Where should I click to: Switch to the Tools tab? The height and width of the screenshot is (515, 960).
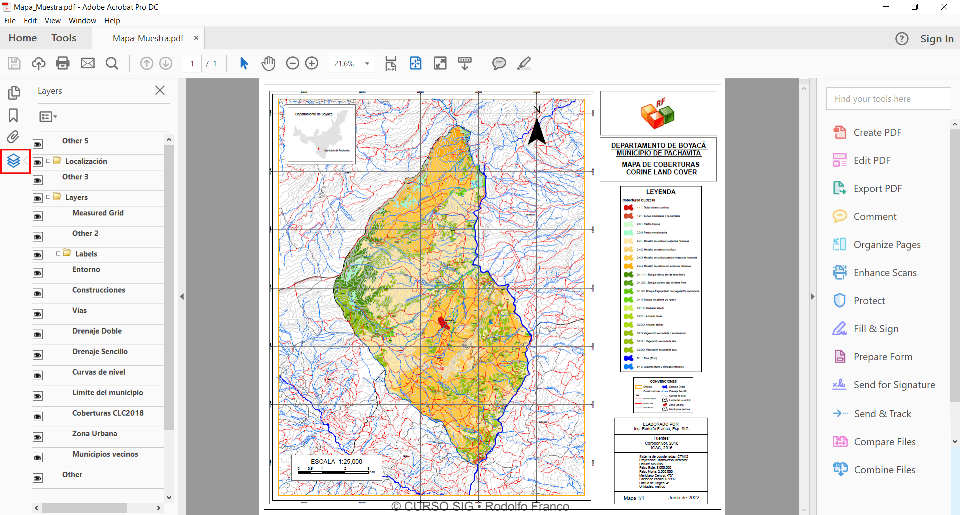[x=64, y=38]
